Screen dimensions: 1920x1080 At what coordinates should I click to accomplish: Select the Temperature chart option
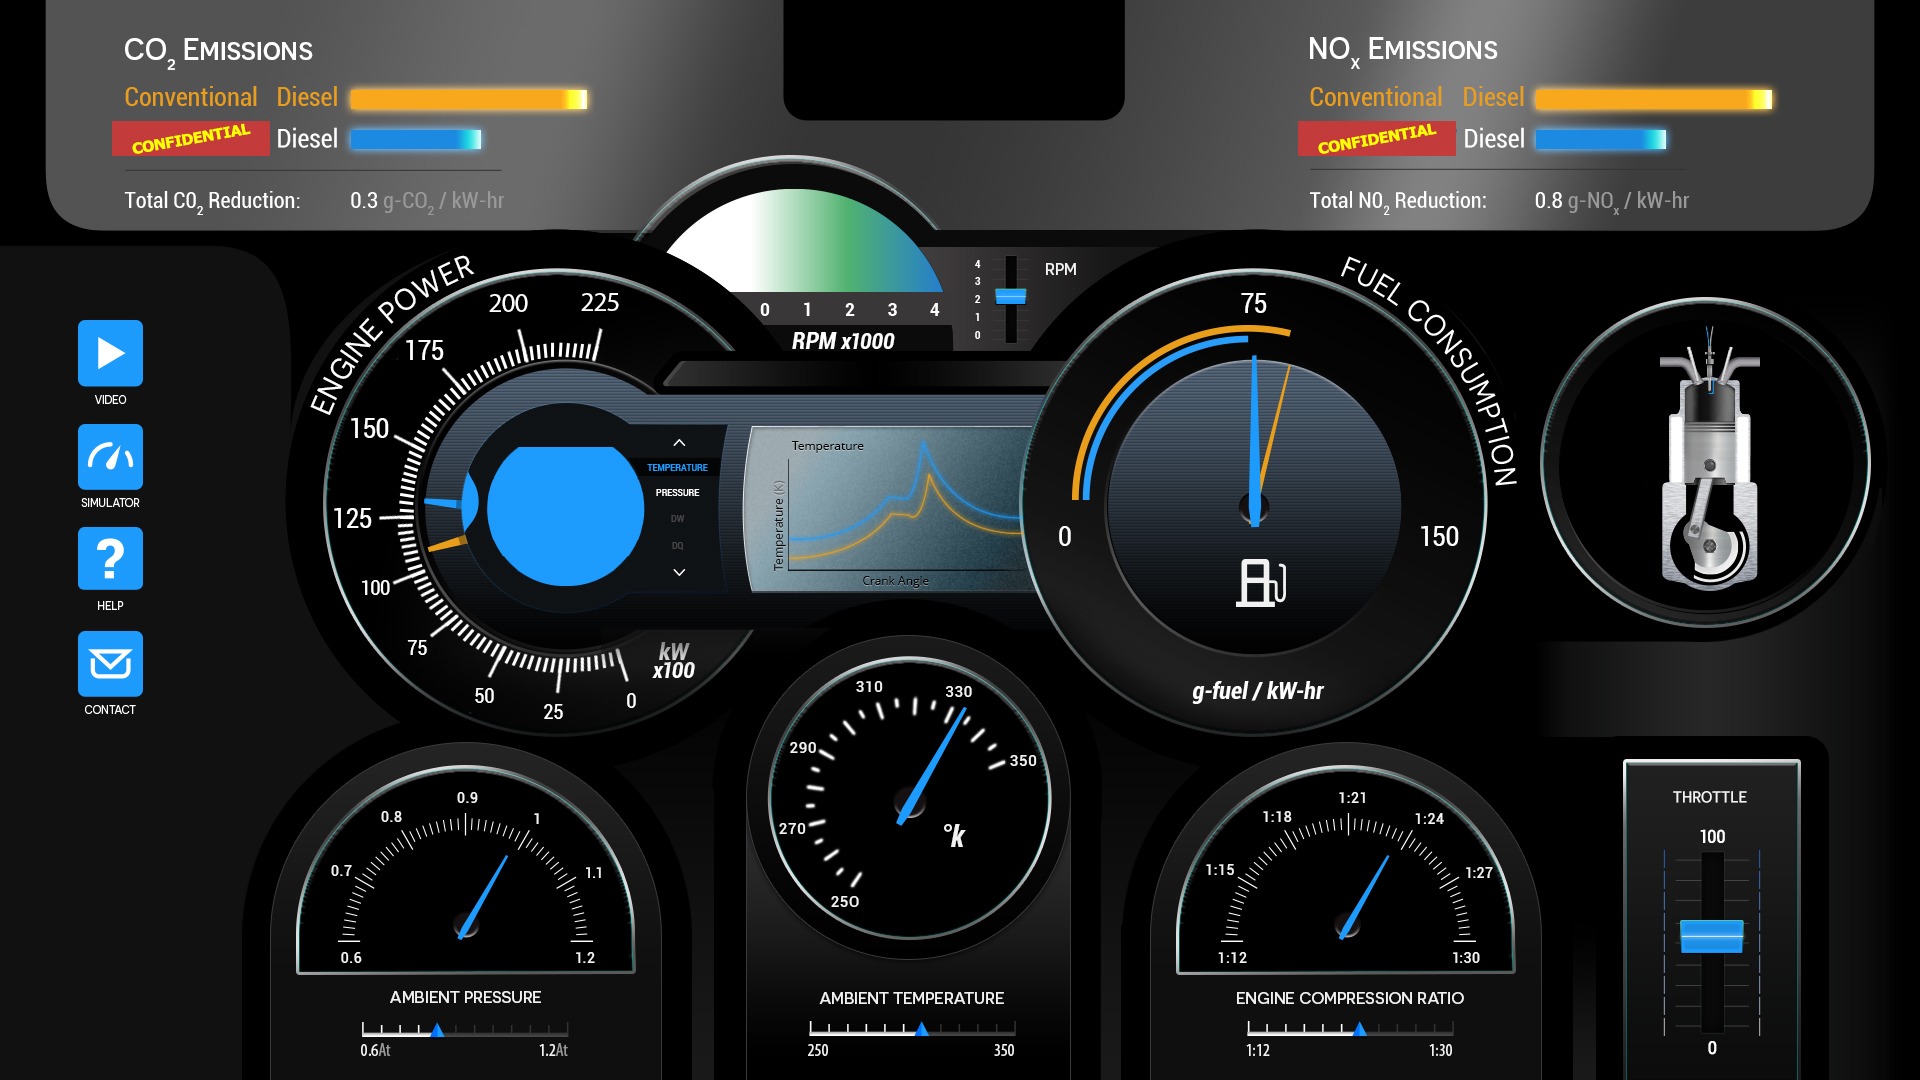pos(677,468)
